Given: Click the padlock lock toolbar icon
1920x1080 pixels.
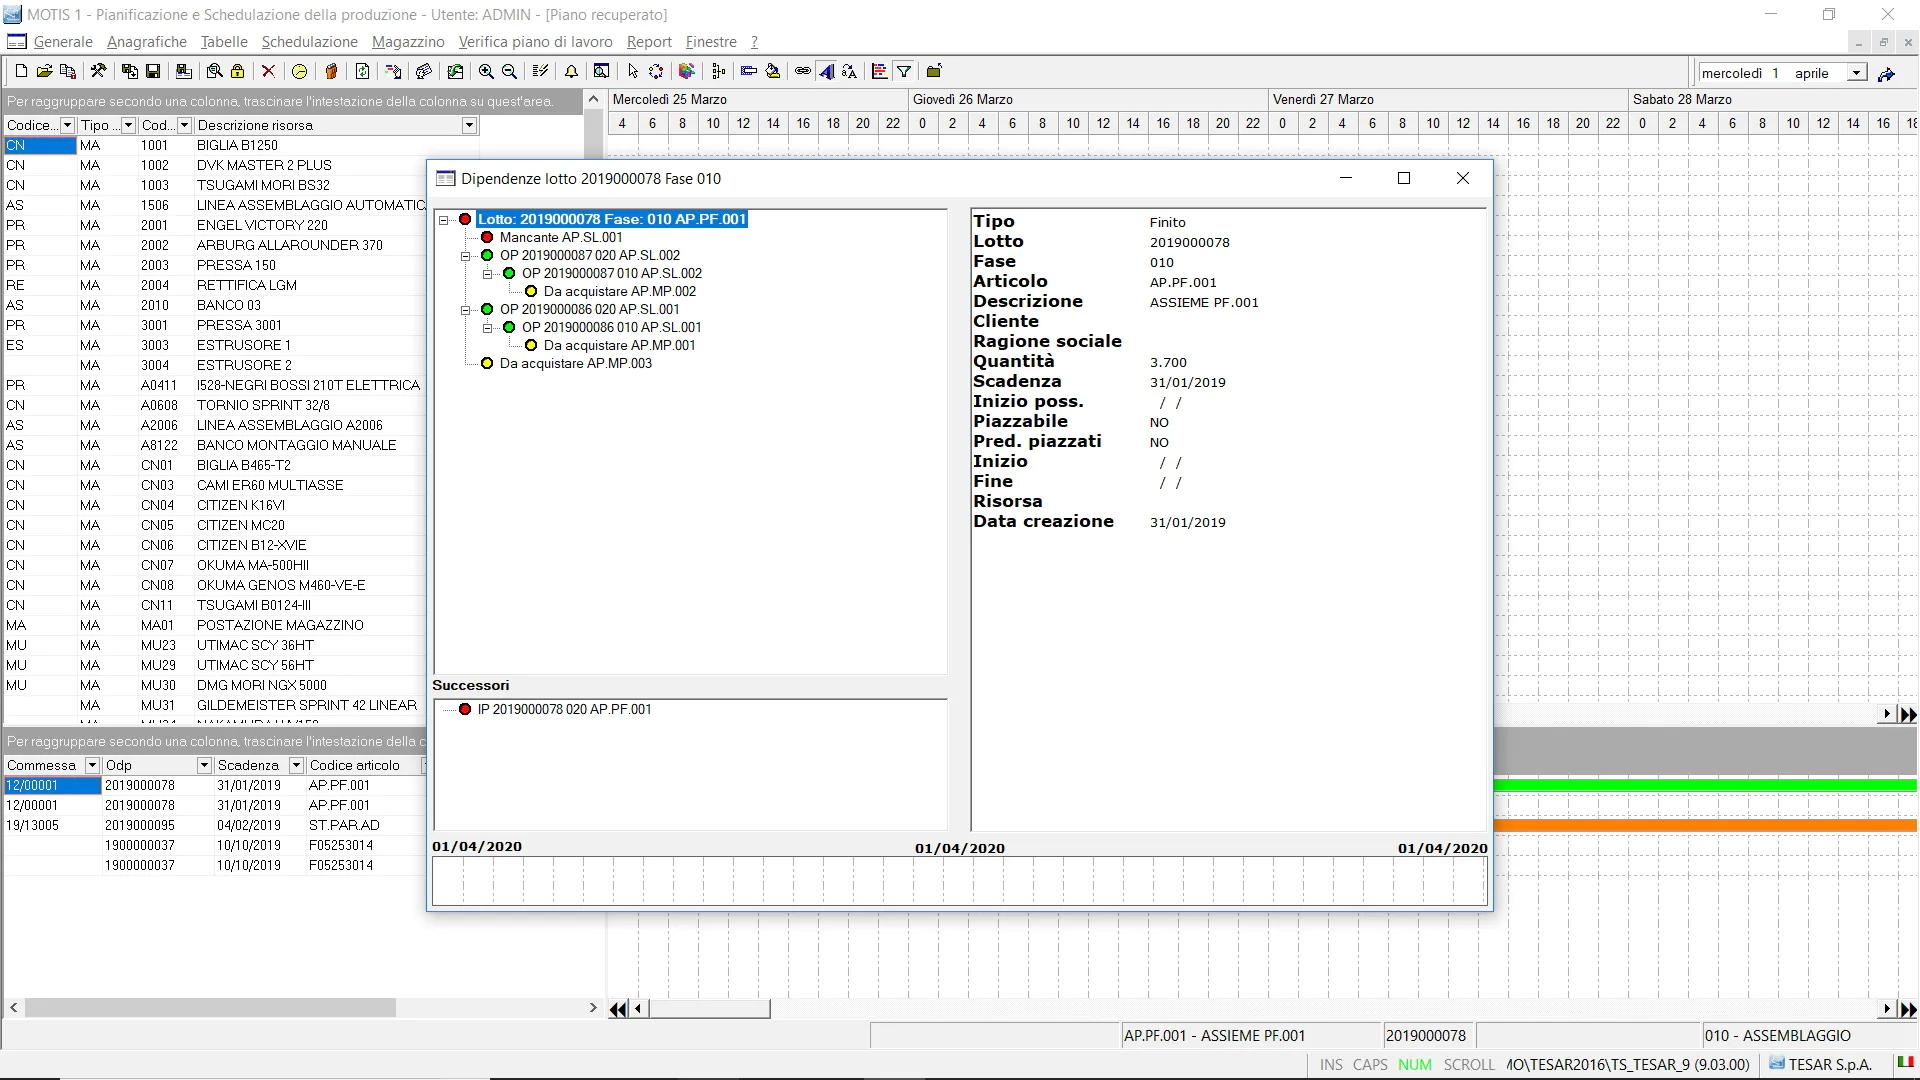Looking at the screenshot, I should (x=238, y=71).
